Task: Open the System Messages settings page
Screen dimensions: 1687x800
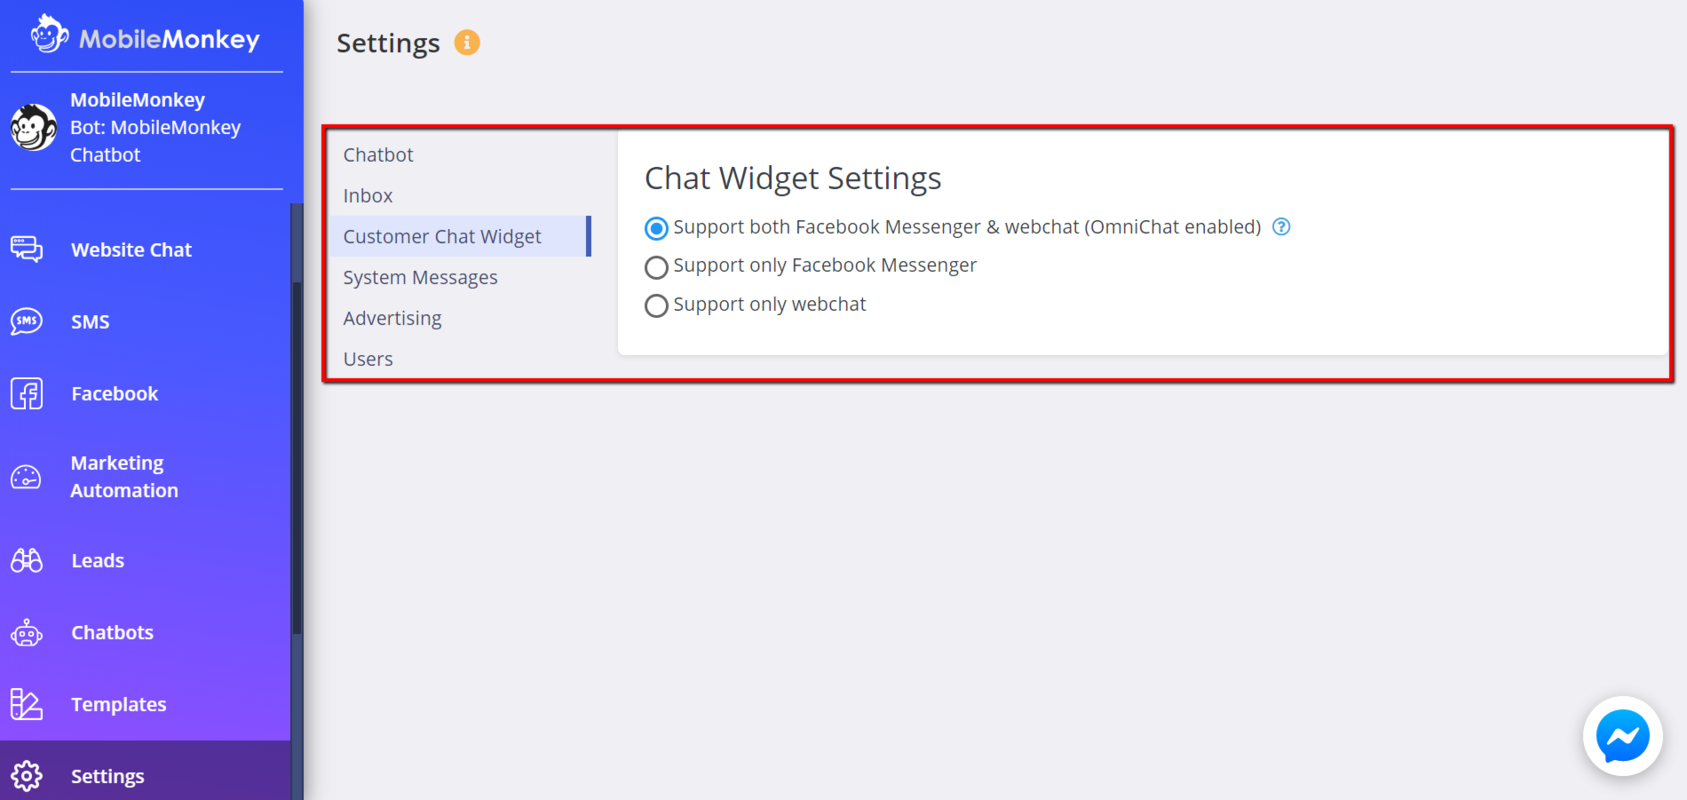Action: coord(420,277)
